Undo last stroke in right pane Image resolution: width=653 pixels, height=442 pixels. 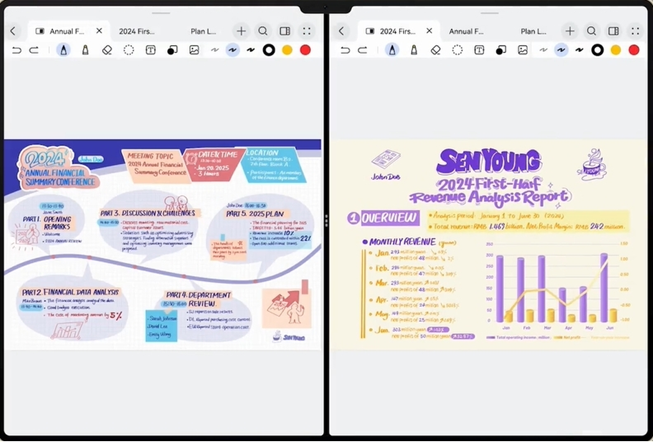click(x=345, y=50)
